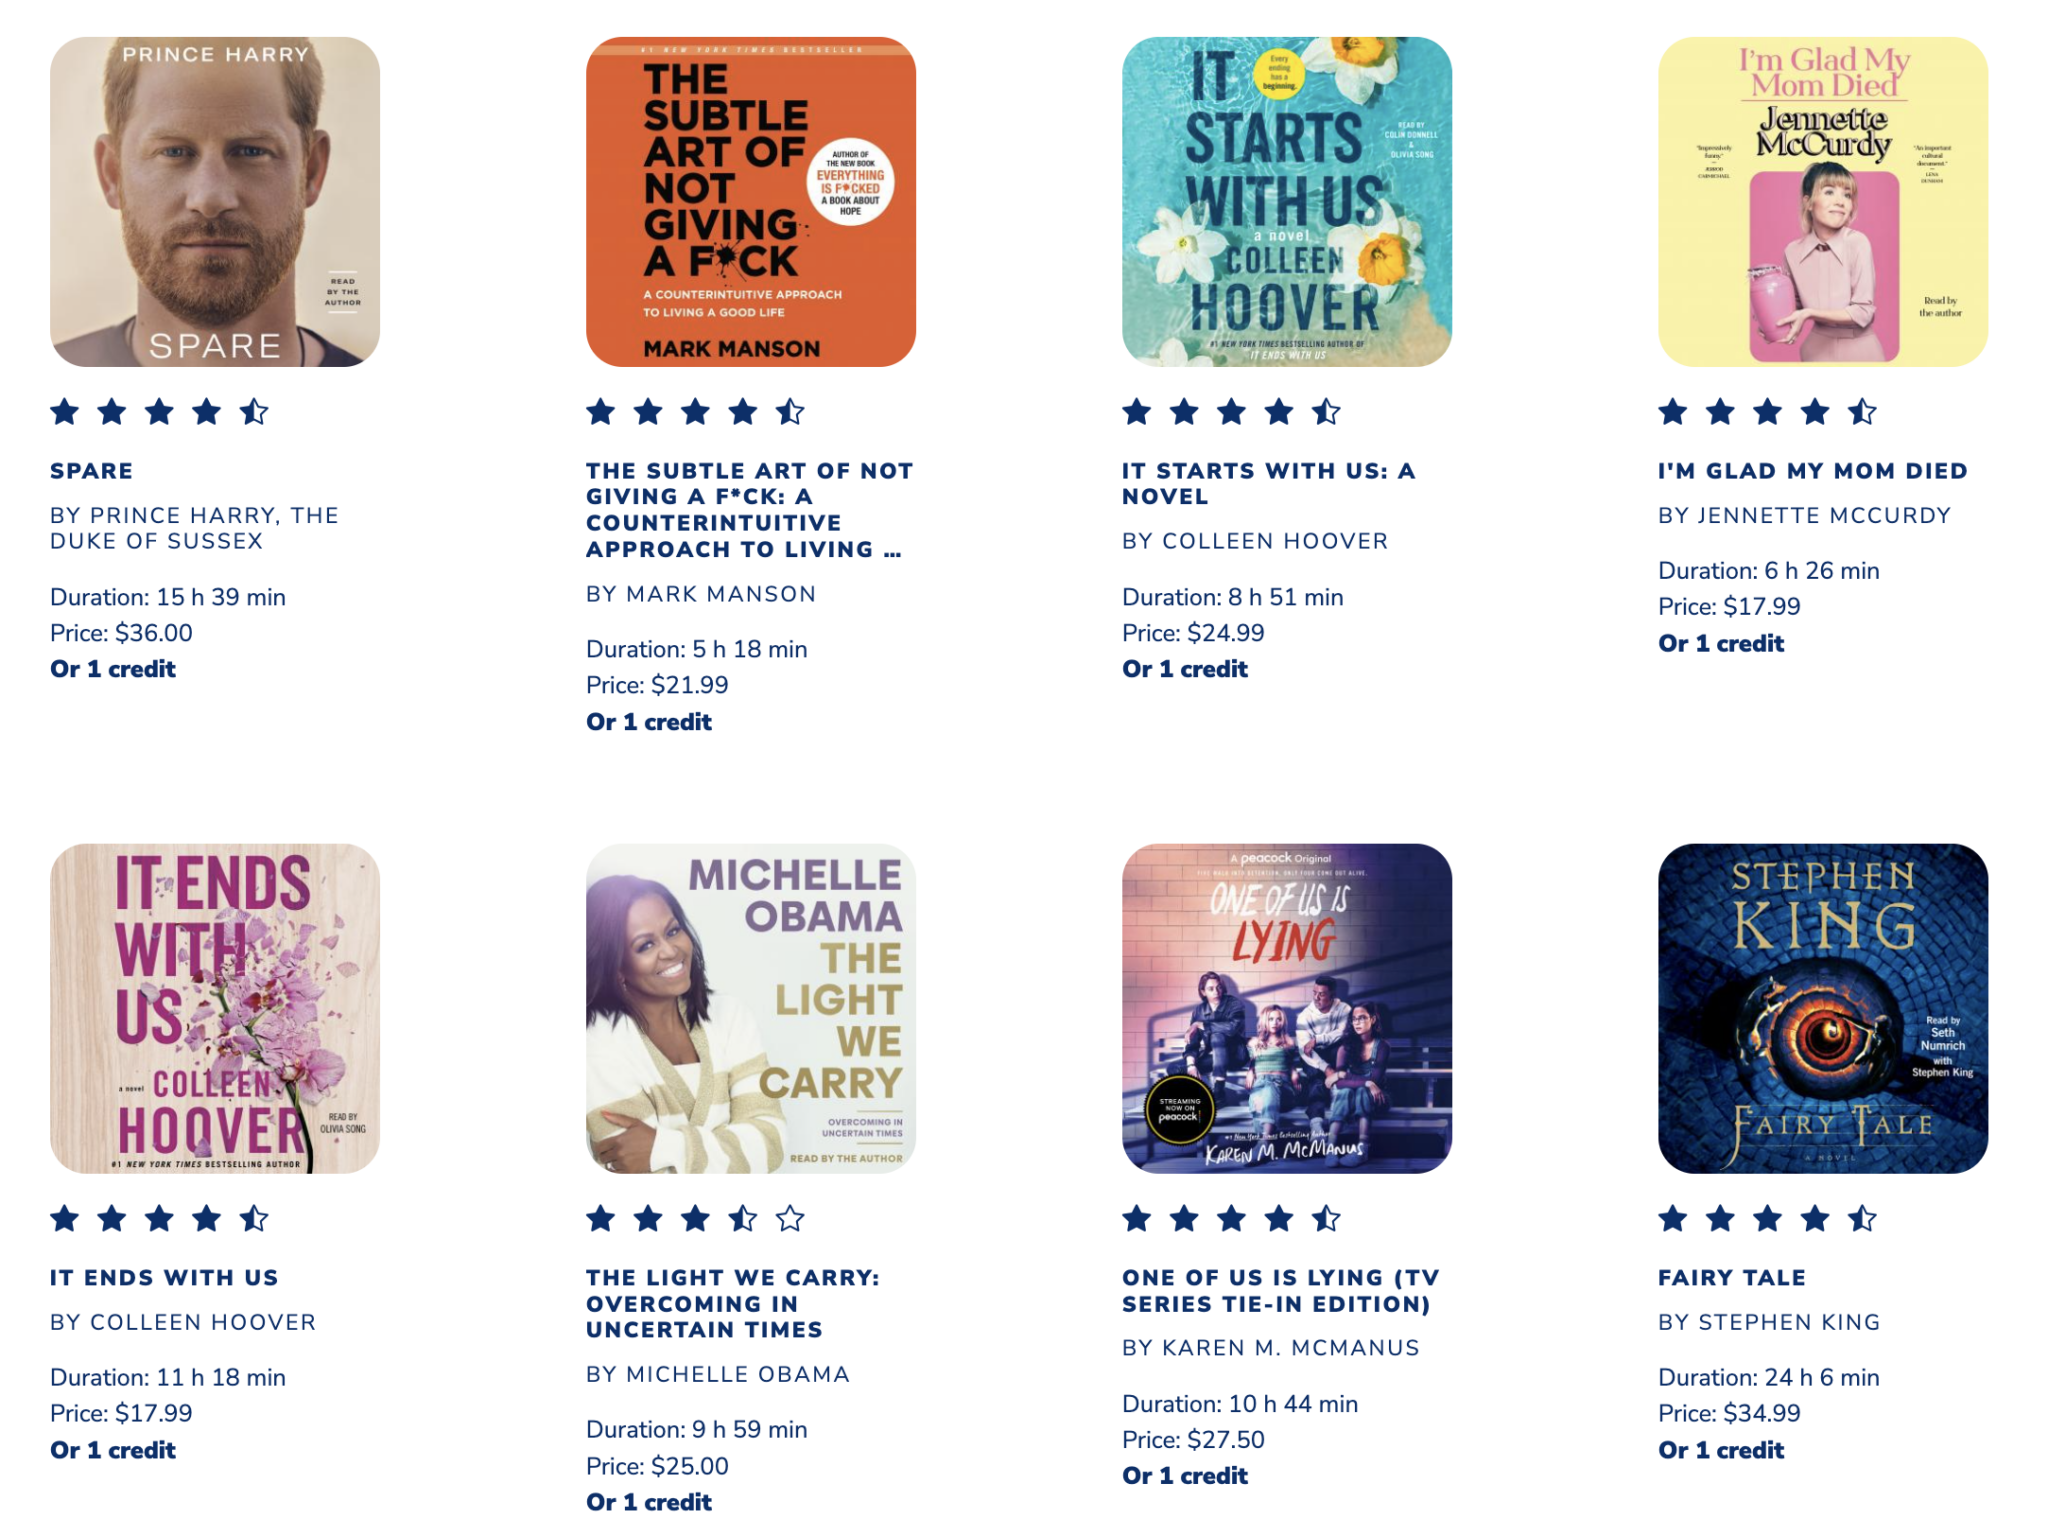Open the Fairy Tale title link
Screen dimensions: 2048x1536
tap(1732, 1277)
